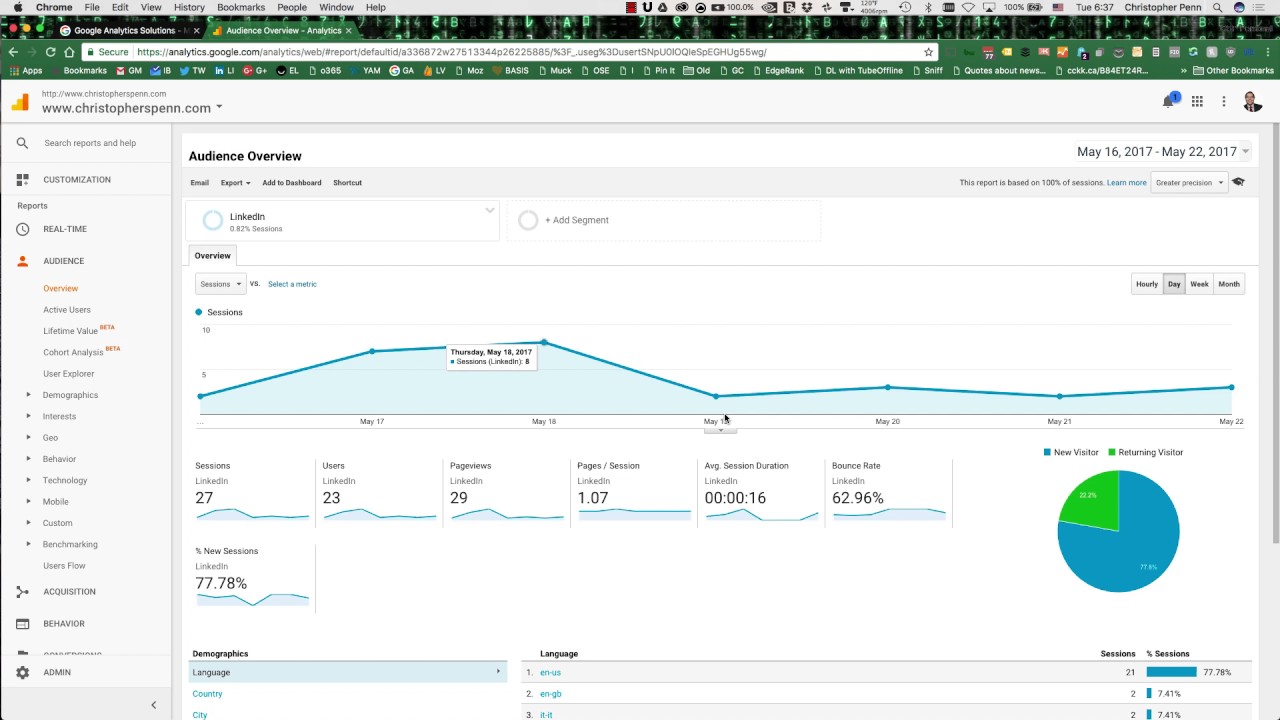Click the LinkedIn segment circle icon

pyautogui.click(x=212, y=221)
